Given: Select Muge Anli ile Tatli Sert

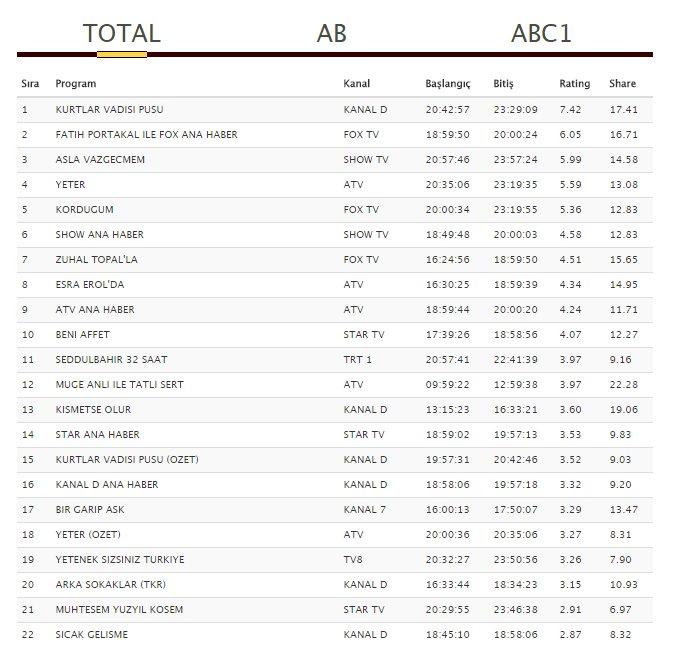Looking at the screenshot, I should point(119,384).
